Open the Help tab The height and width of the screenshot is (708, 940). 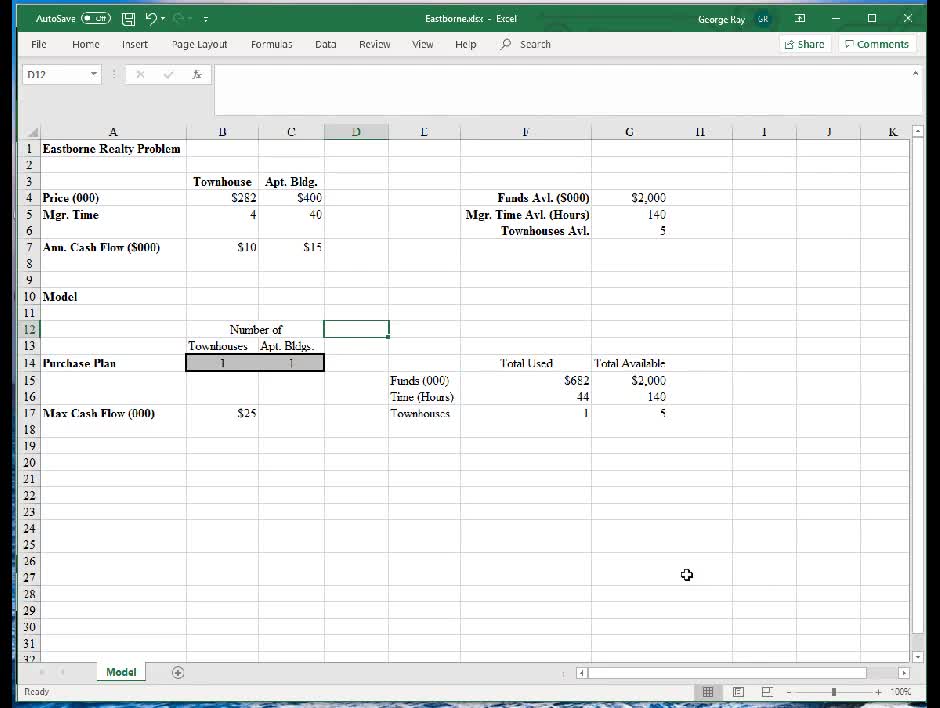pyautogui.click(x=465, y=44)
